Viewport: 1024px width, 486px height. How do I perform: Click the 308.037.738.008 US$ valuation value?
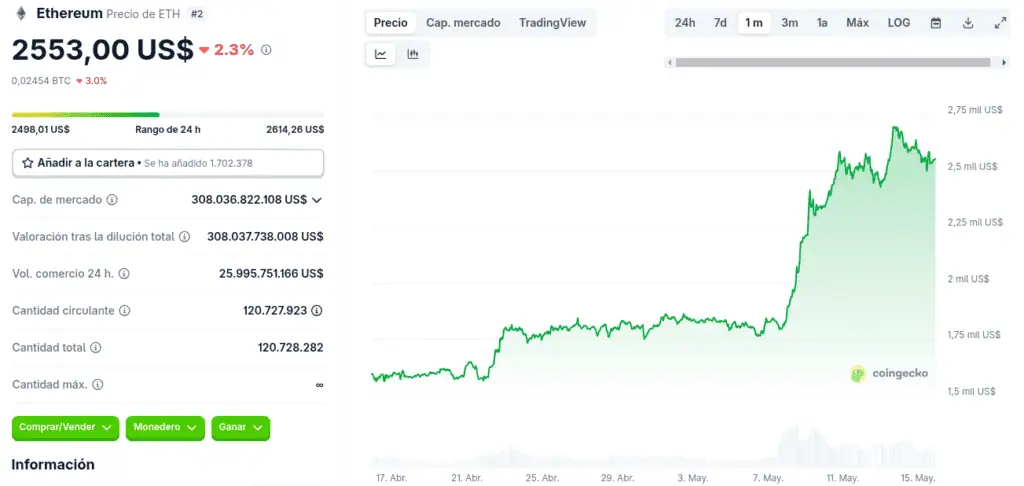click(x=265, y=236)
